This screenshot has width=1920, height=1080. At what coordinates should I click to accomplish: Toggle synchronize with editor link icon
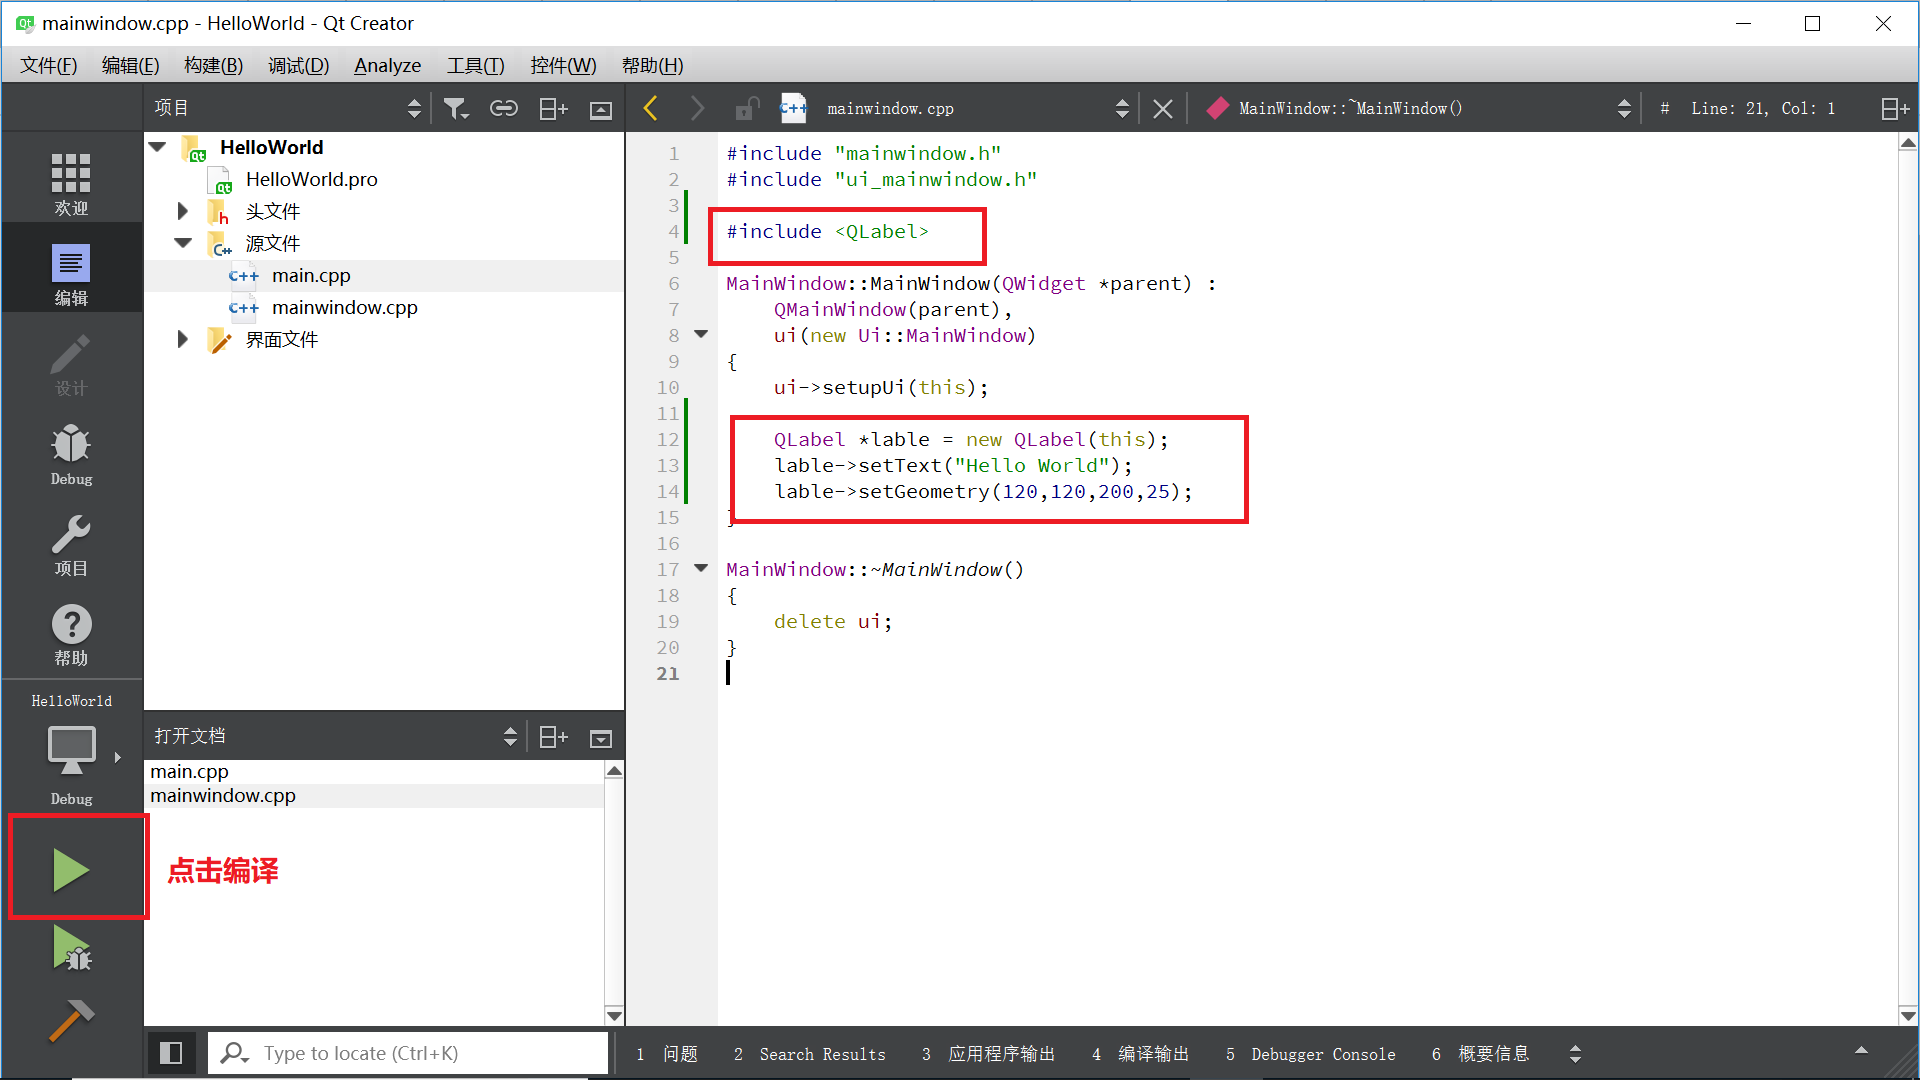(504, 109)
